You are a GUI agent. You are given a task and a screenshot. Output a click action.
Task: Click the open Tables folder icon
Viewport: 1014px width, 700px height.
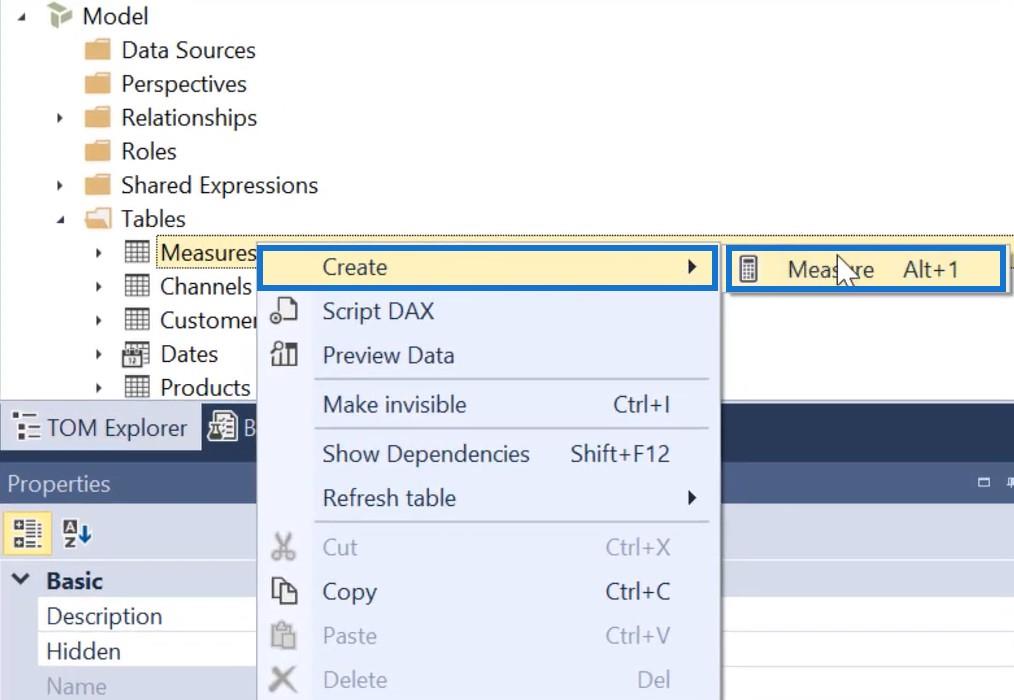click(98, 218)
